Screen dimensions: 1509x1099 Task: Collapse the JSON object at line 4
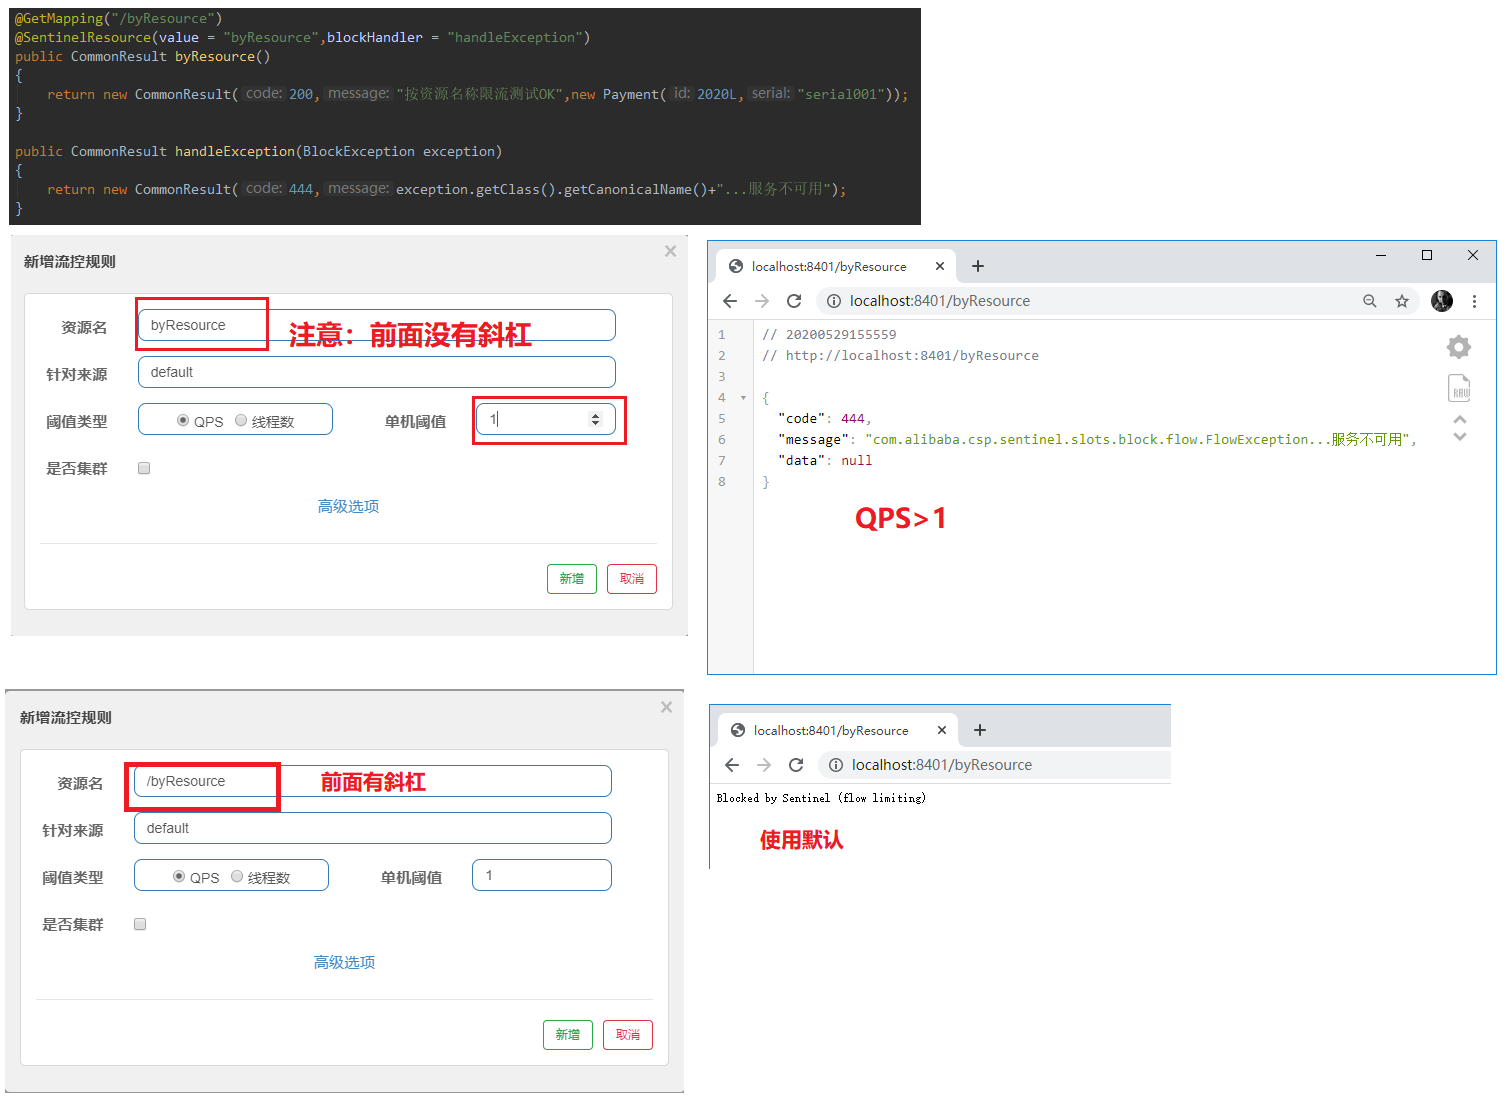pyautogui.click(x=743, y=398)
